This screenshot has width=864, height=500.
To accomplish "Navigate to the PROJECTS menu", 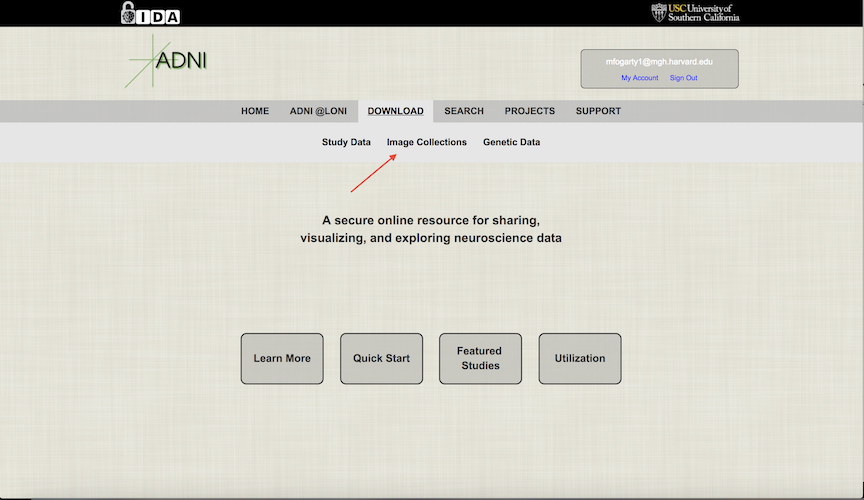I will click(x=530, y=111).
